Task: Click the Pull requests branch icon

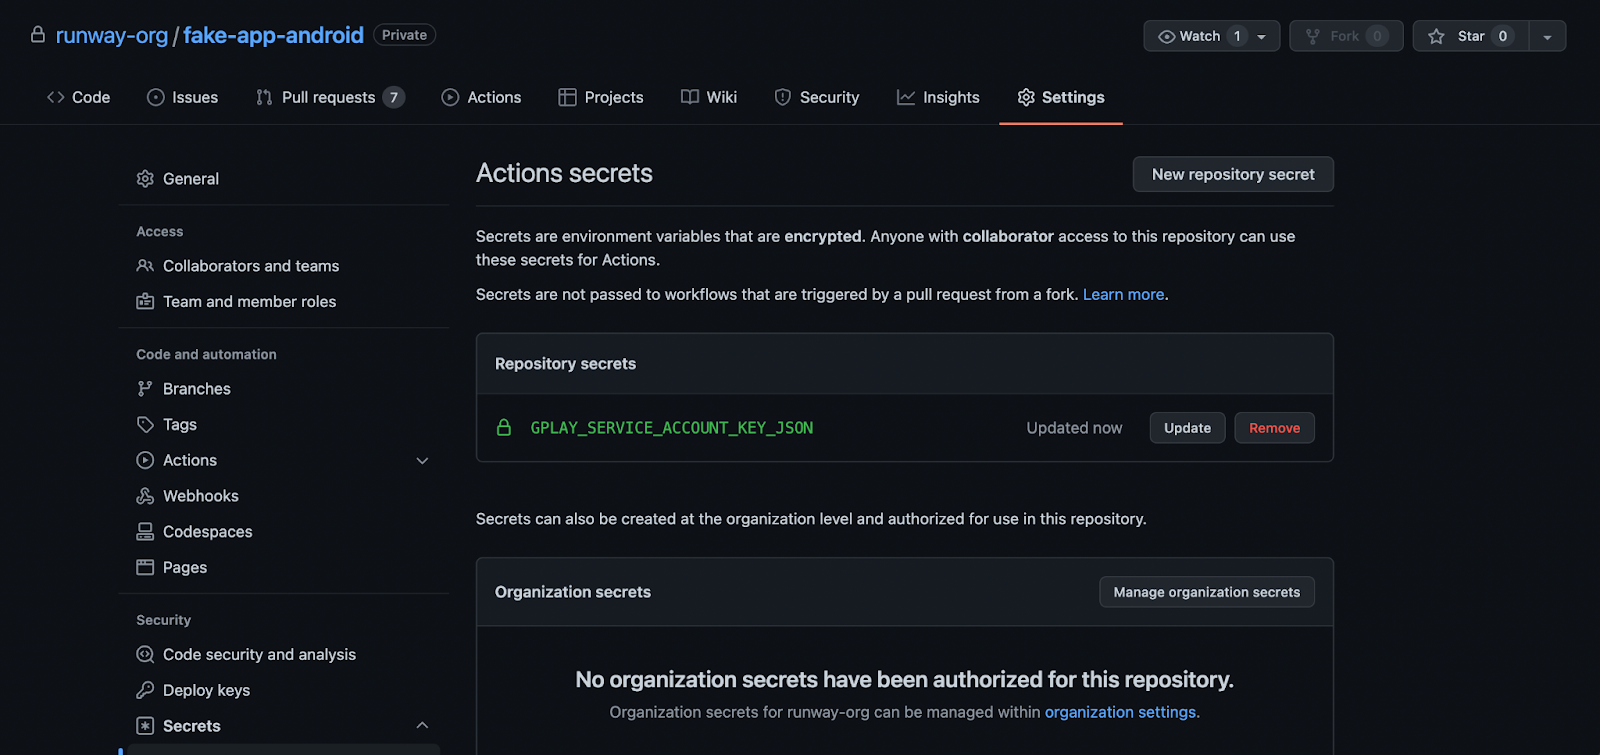Action: coord(264,97)
